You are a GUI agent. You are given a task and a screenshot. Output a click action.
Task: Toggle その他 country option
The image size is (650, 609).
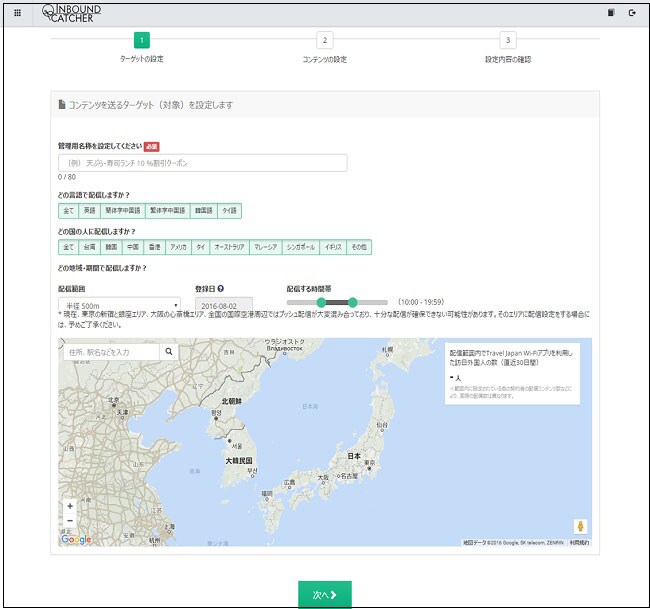(359, 247)
